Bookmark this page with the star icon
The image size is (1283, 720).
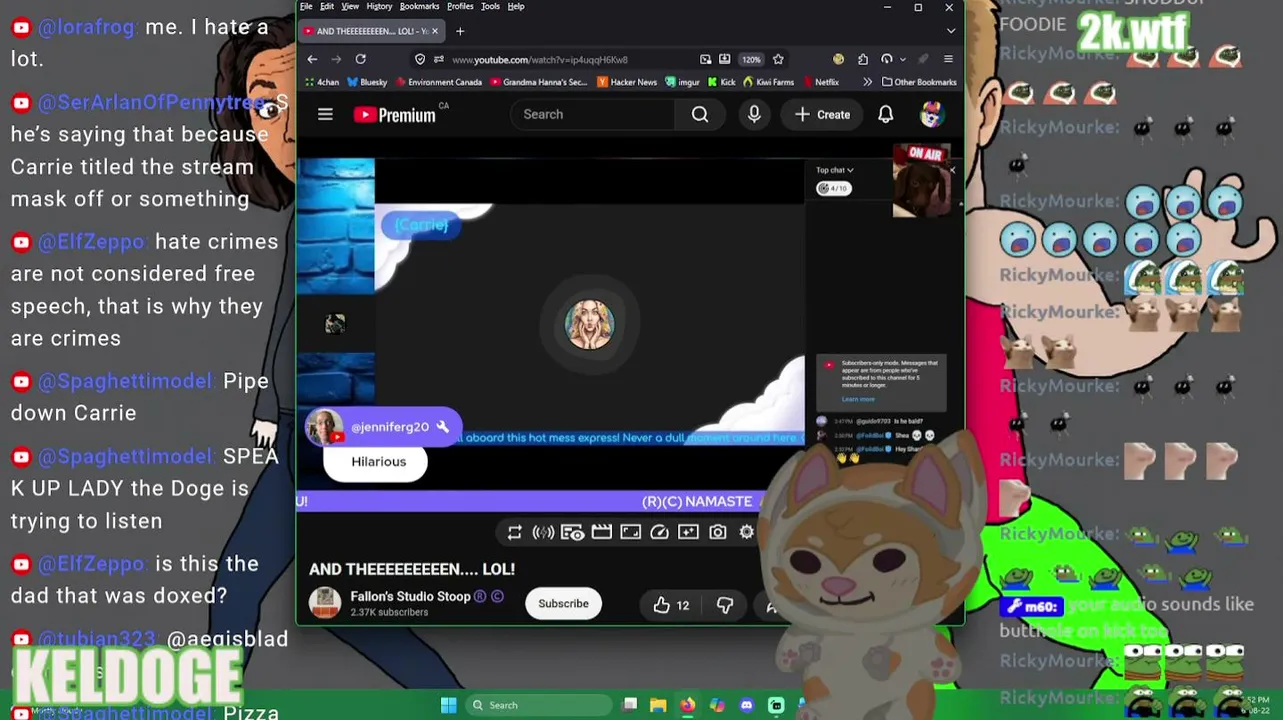click(778, 59)
